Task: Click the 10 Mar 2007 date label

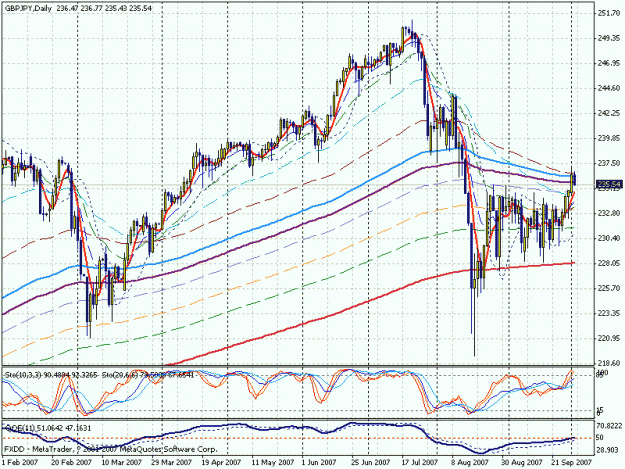Action: (x=122, y=463)
